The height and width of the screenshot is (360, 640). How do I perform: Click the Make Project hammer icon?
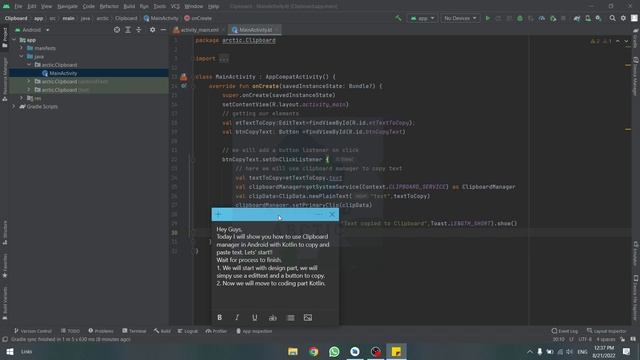click(x=398, y=18)
